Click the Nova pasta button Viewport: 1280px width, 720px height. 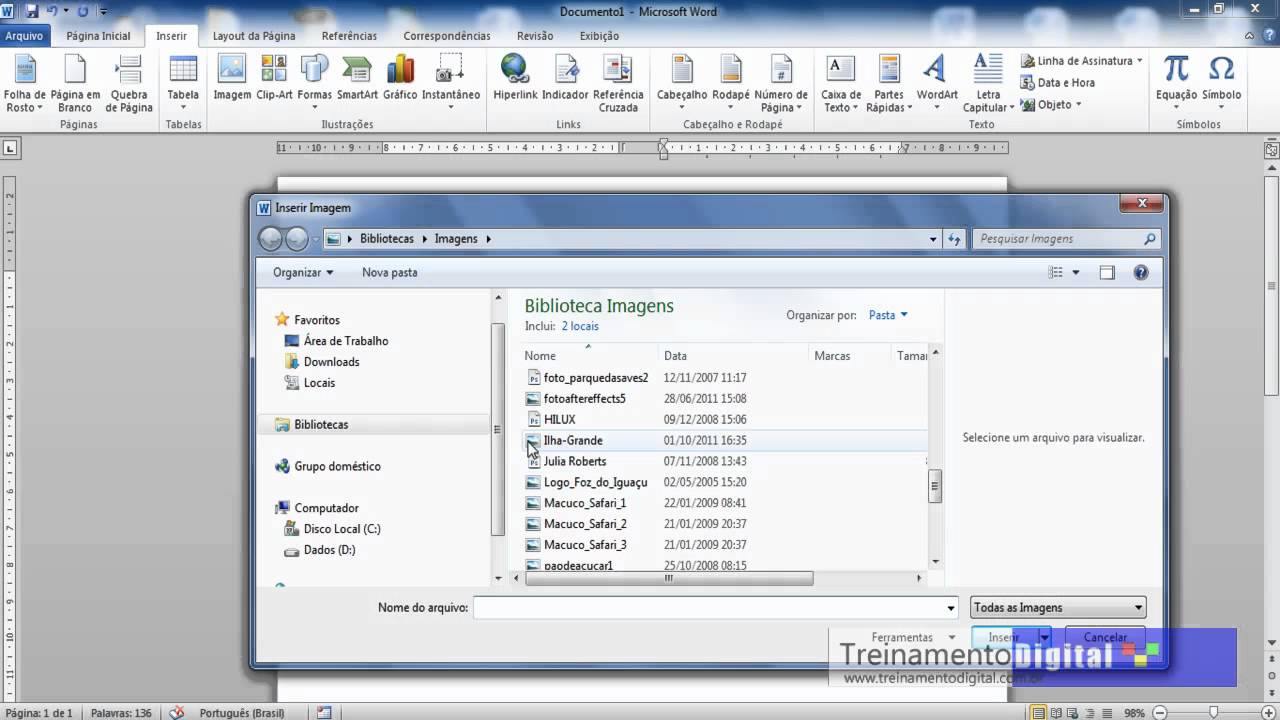[x=390, y=272]
